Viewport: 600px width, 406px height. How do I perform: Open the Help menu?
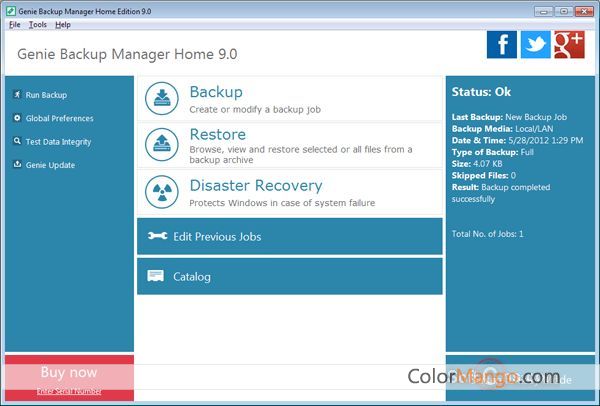click(x=63, y=24)
